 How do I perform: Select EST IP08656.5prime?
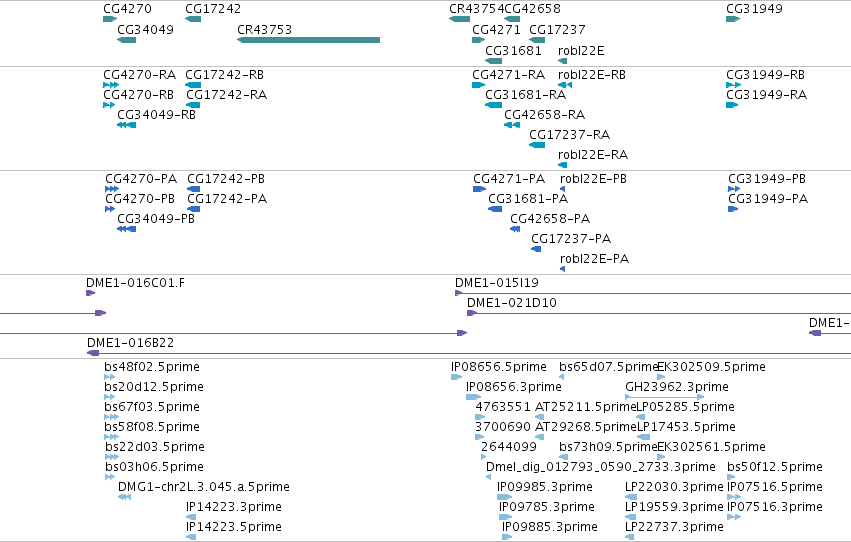click(499, 367)
